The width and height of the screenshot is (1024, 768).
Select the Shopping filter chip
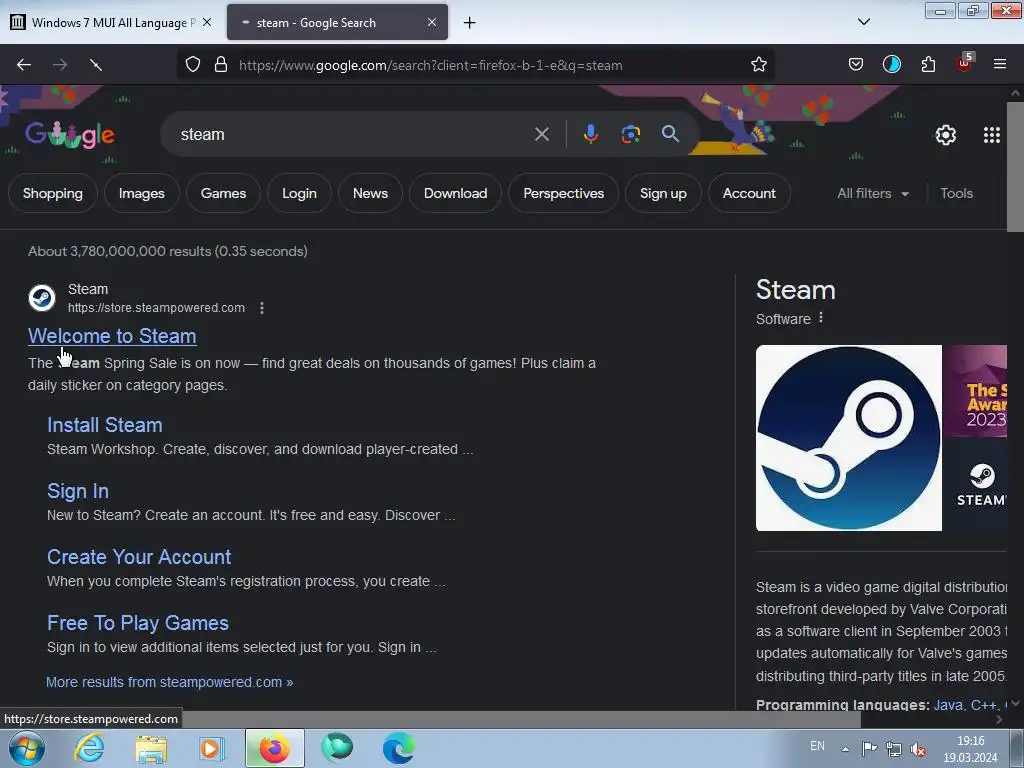53,193
